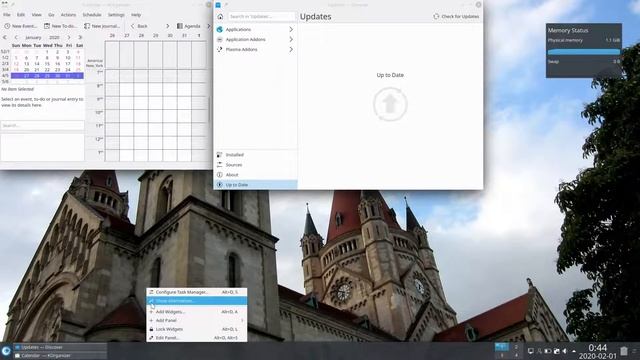Select day 8 in mini calendar

pos(47,58)
